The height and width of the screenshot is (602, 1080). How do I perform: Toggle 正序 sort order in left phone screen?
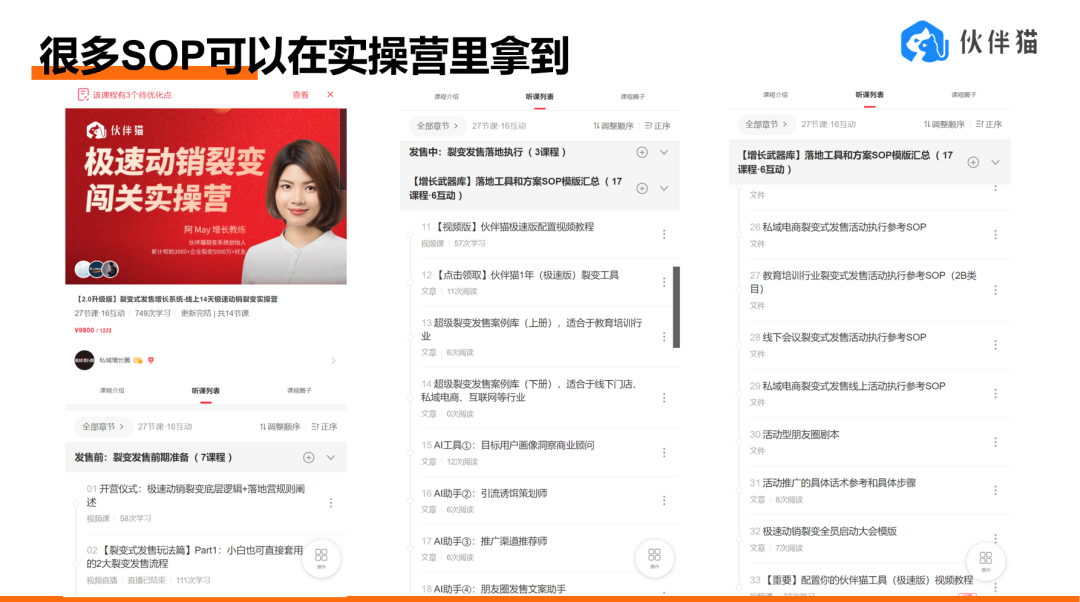pos(324,427)
